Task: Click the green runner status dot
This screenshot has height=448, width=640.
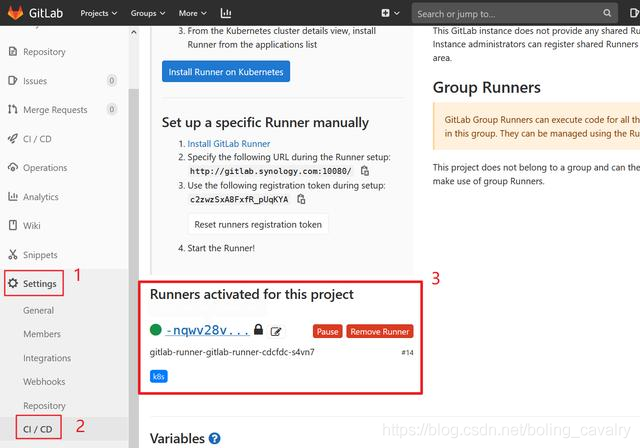Action: (156, 329)
